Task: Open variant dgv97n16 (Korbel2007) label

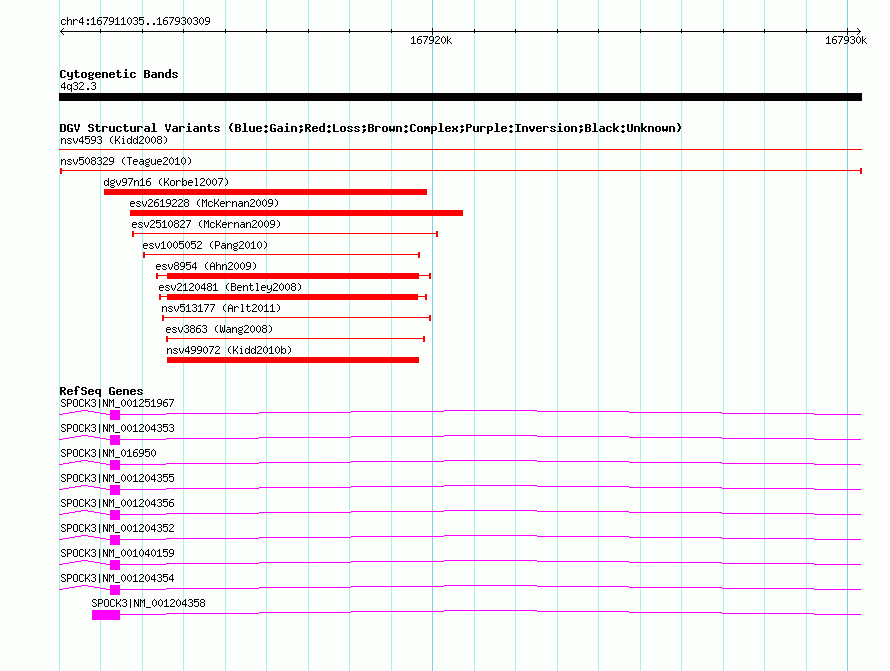Action: pos(166,182)
